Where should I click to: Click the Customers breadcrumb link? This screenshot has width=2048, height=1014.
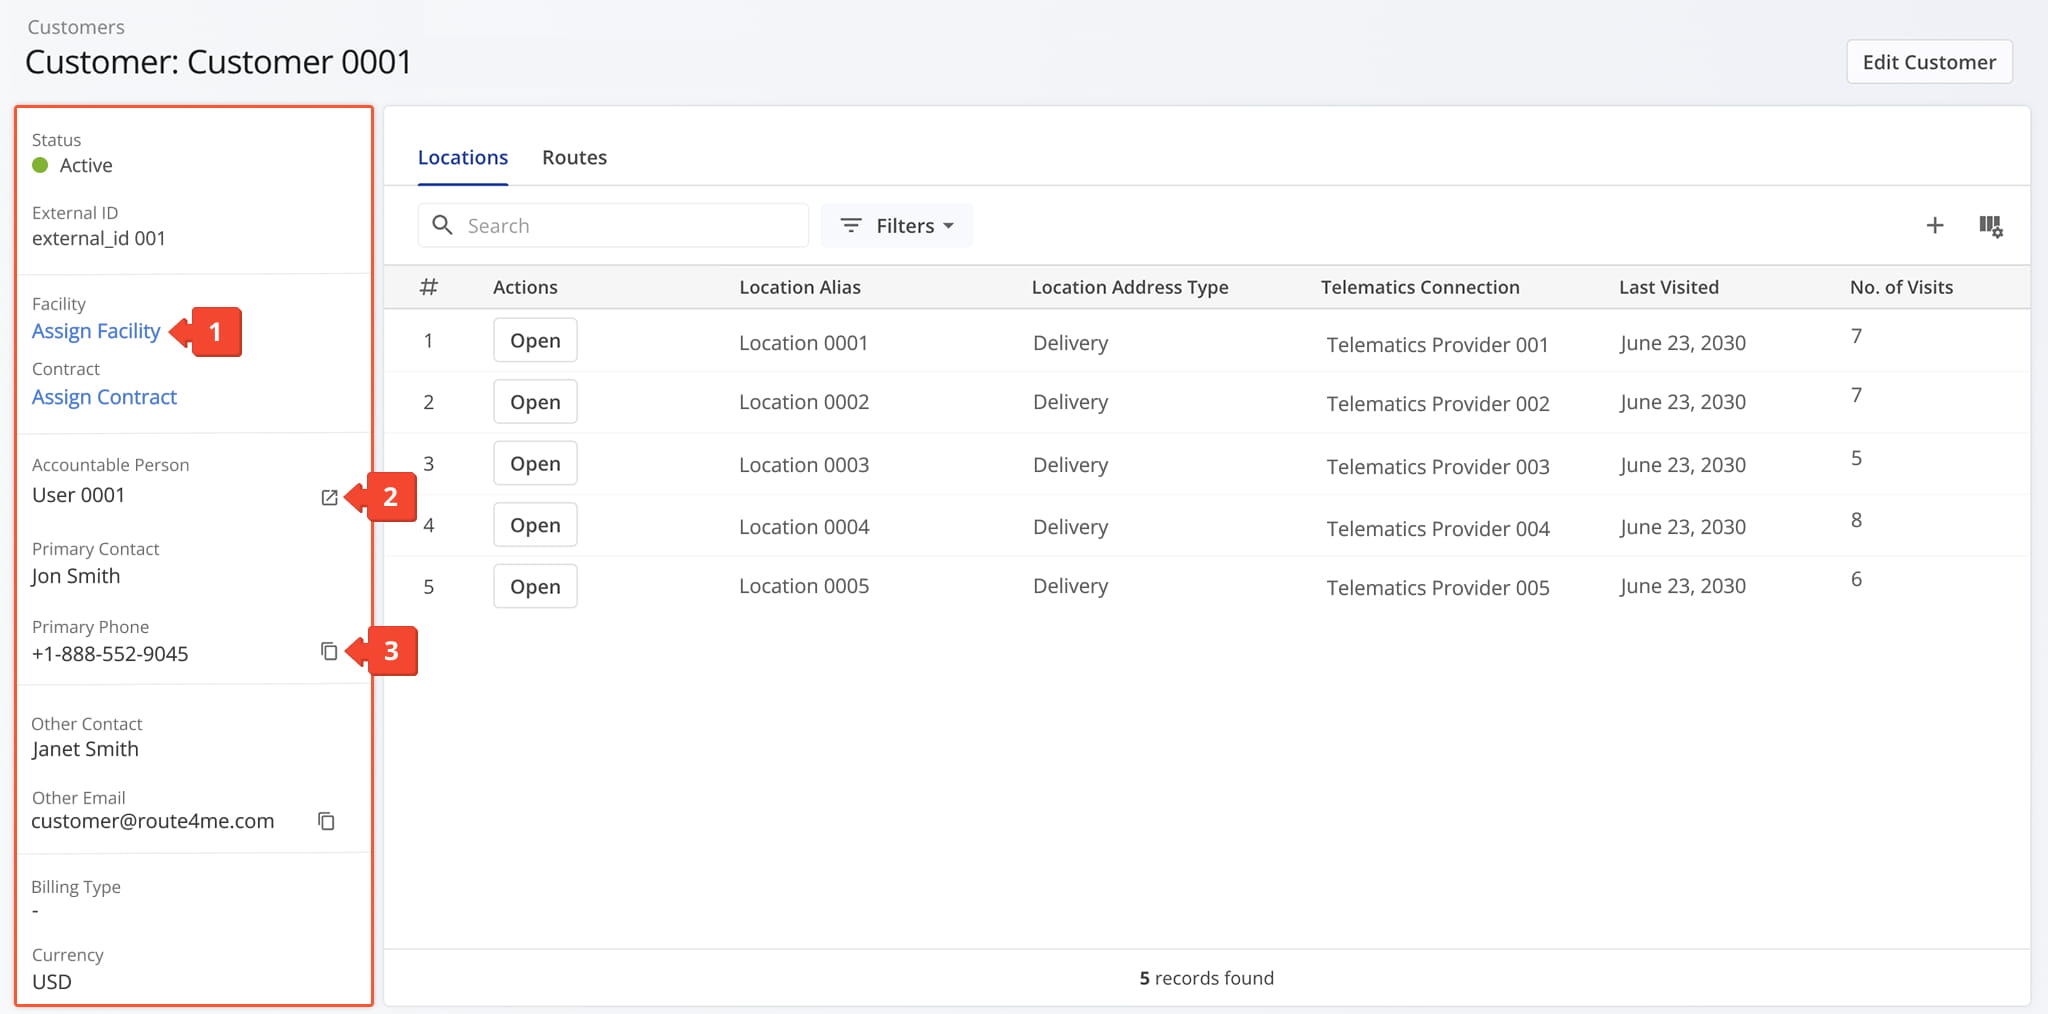(x=76, y=27)
